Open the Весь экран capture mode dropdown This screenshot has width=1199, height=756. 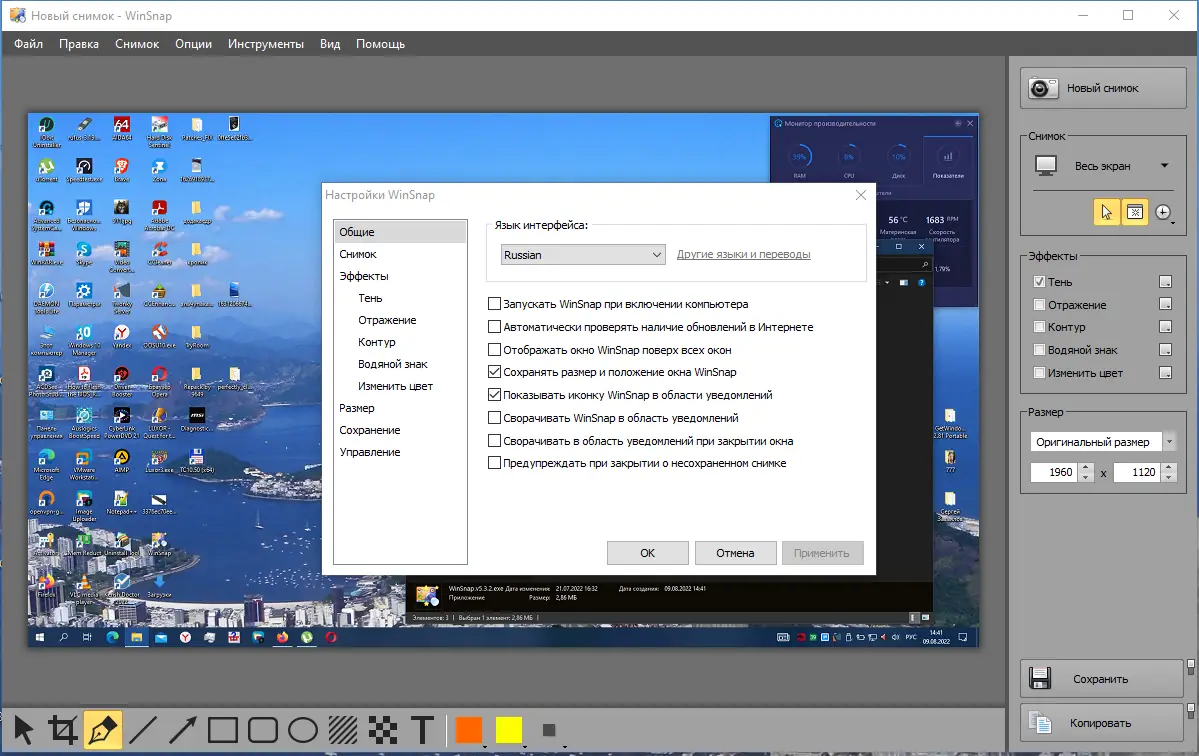(x=1164, y=166)
